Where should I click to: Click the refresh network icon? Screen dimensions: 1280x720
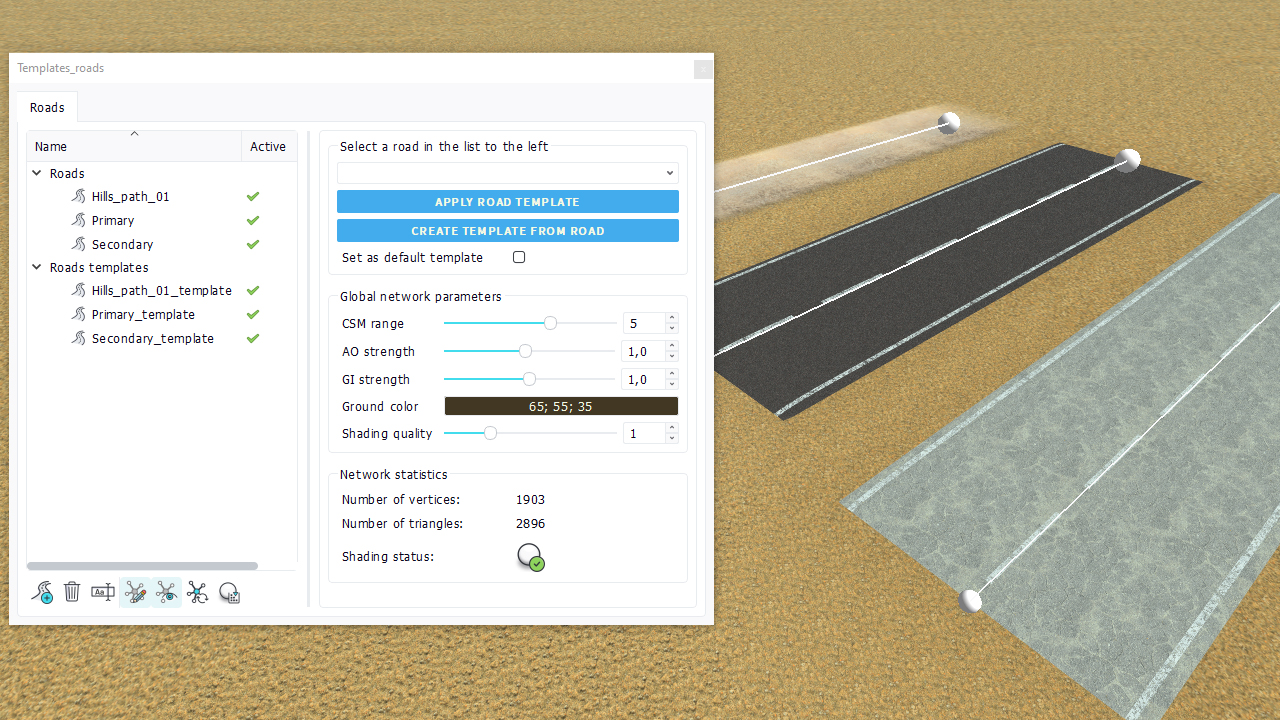pyautogui.click(x=198, y=593)
